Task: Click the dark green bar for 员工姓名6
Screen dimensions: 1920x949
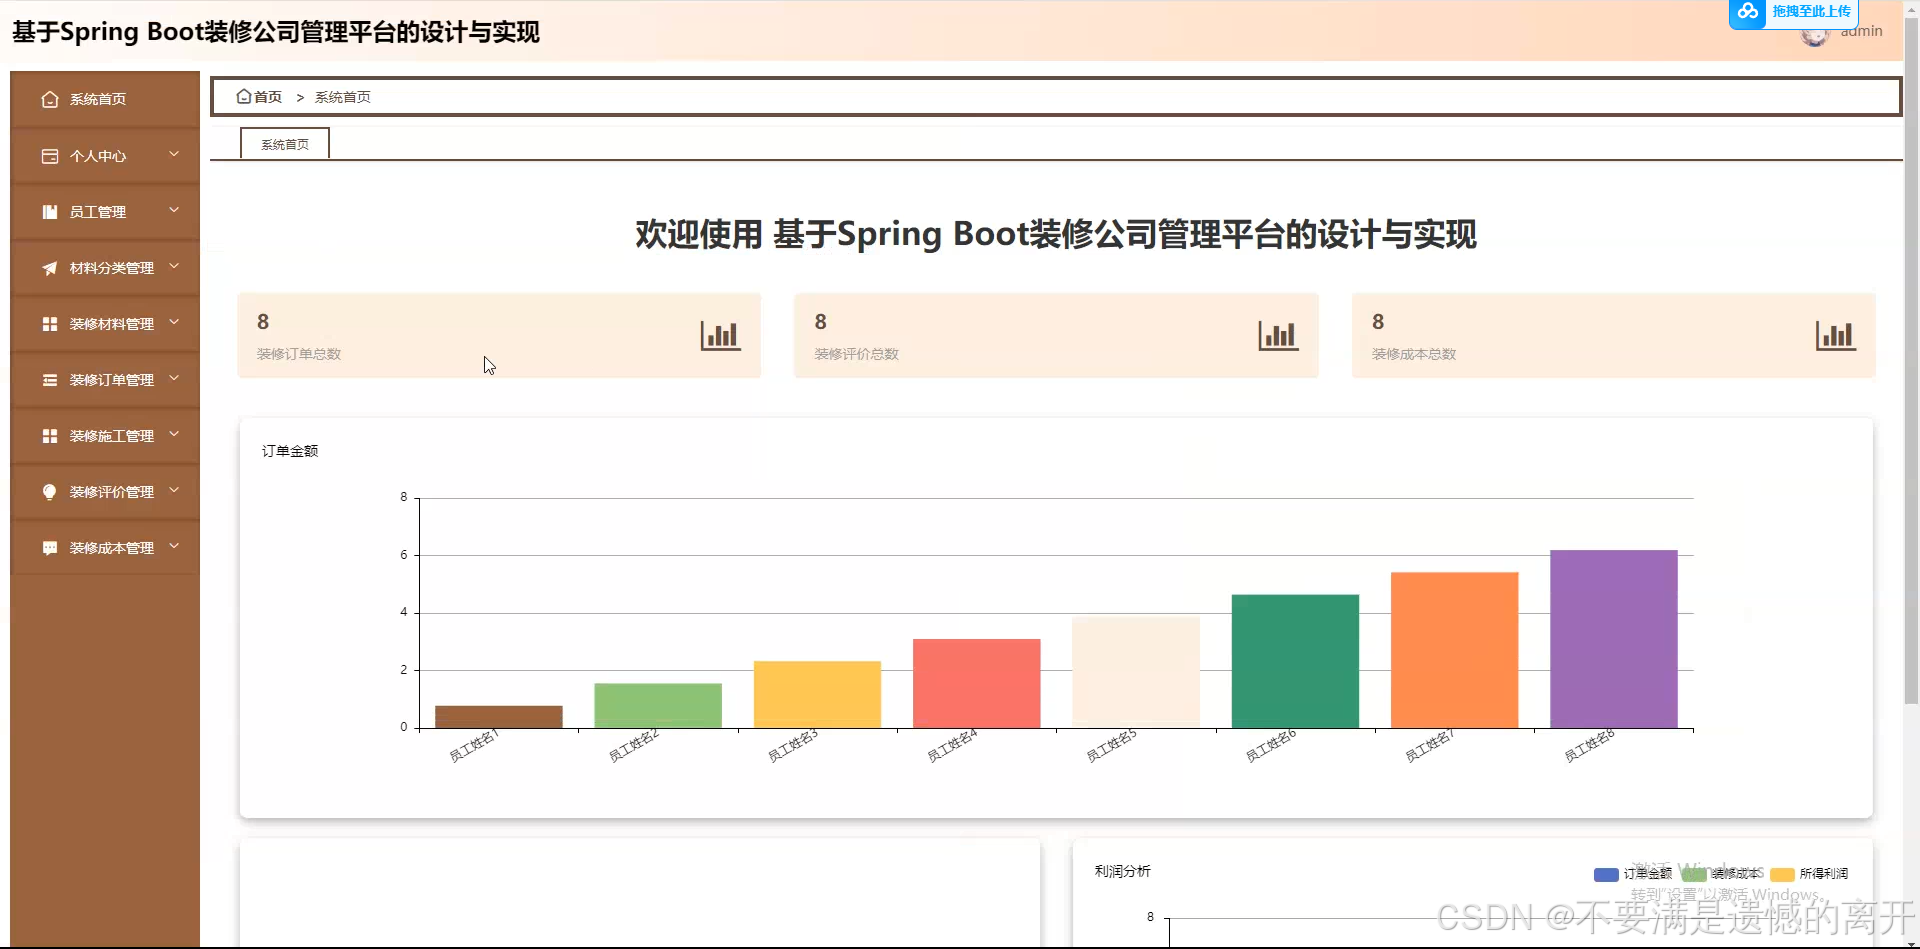Action: 1295,661
